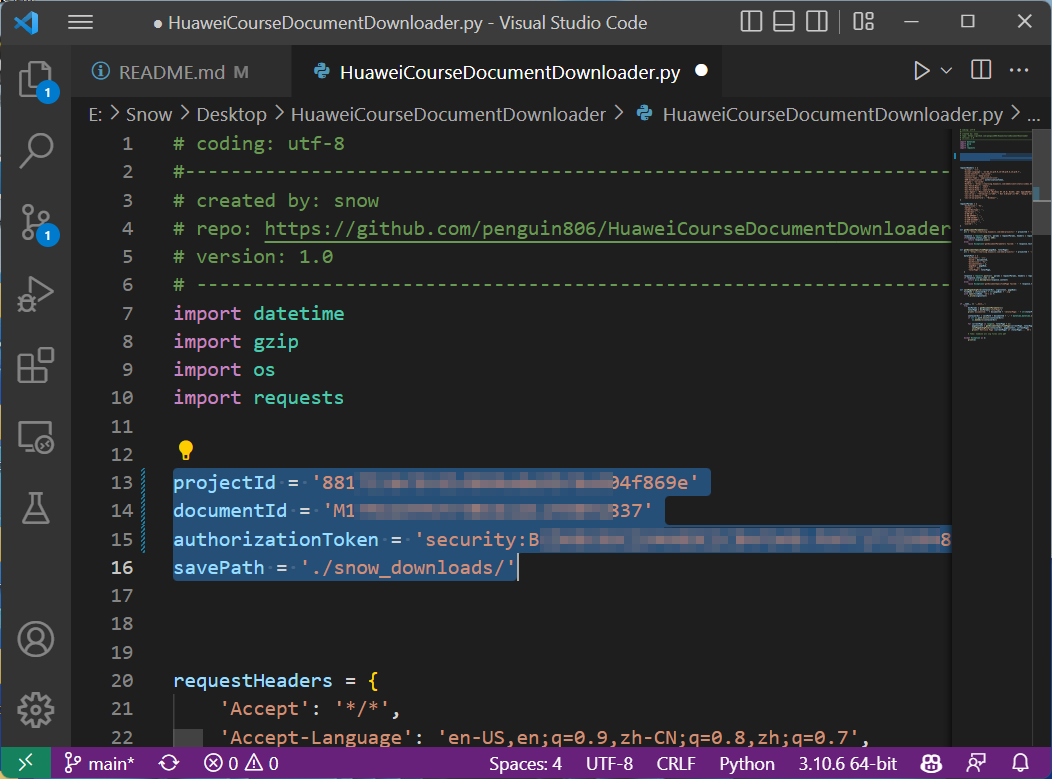
Task: Click the unsaved dot on the active tab
Action: pos(701,70)
